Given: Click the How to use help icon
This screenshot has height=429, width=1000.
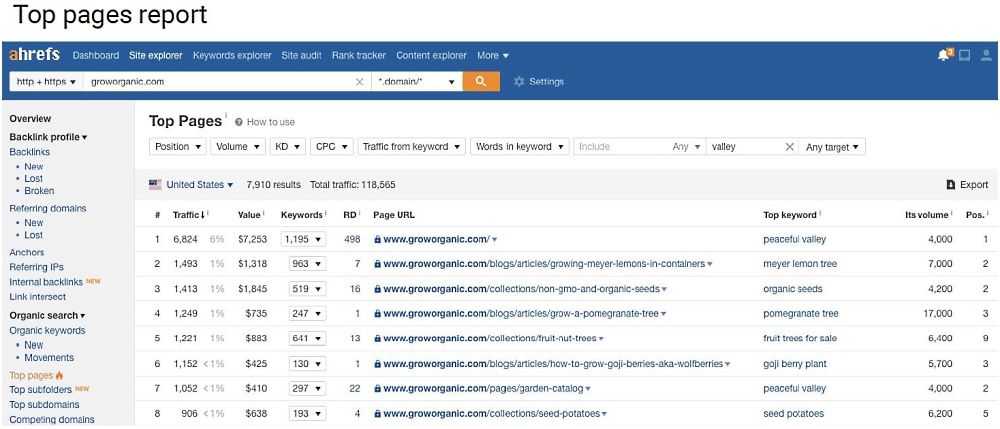Looking at the screenshot, I should pos(239,122).
